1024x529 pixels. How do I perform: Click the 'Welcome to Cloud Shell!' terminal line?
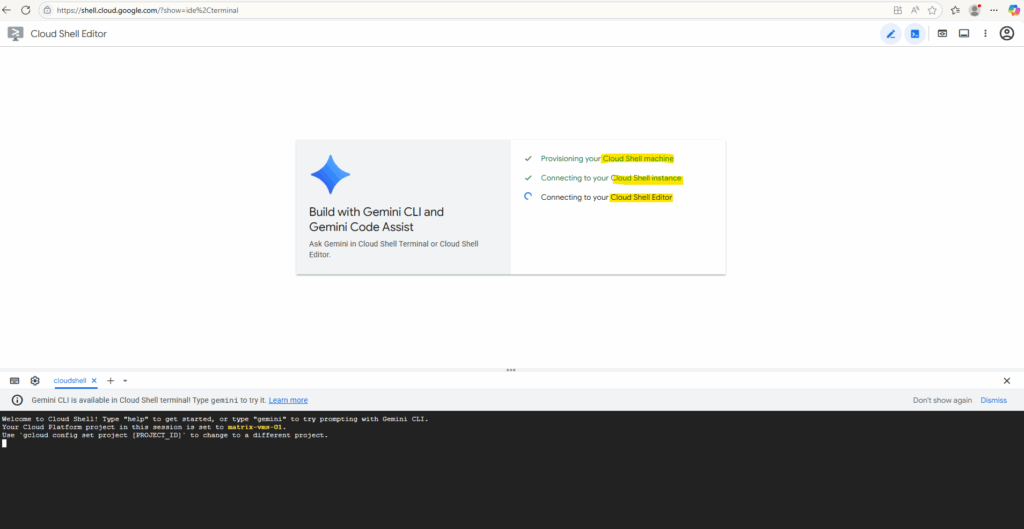coord(215,419)
